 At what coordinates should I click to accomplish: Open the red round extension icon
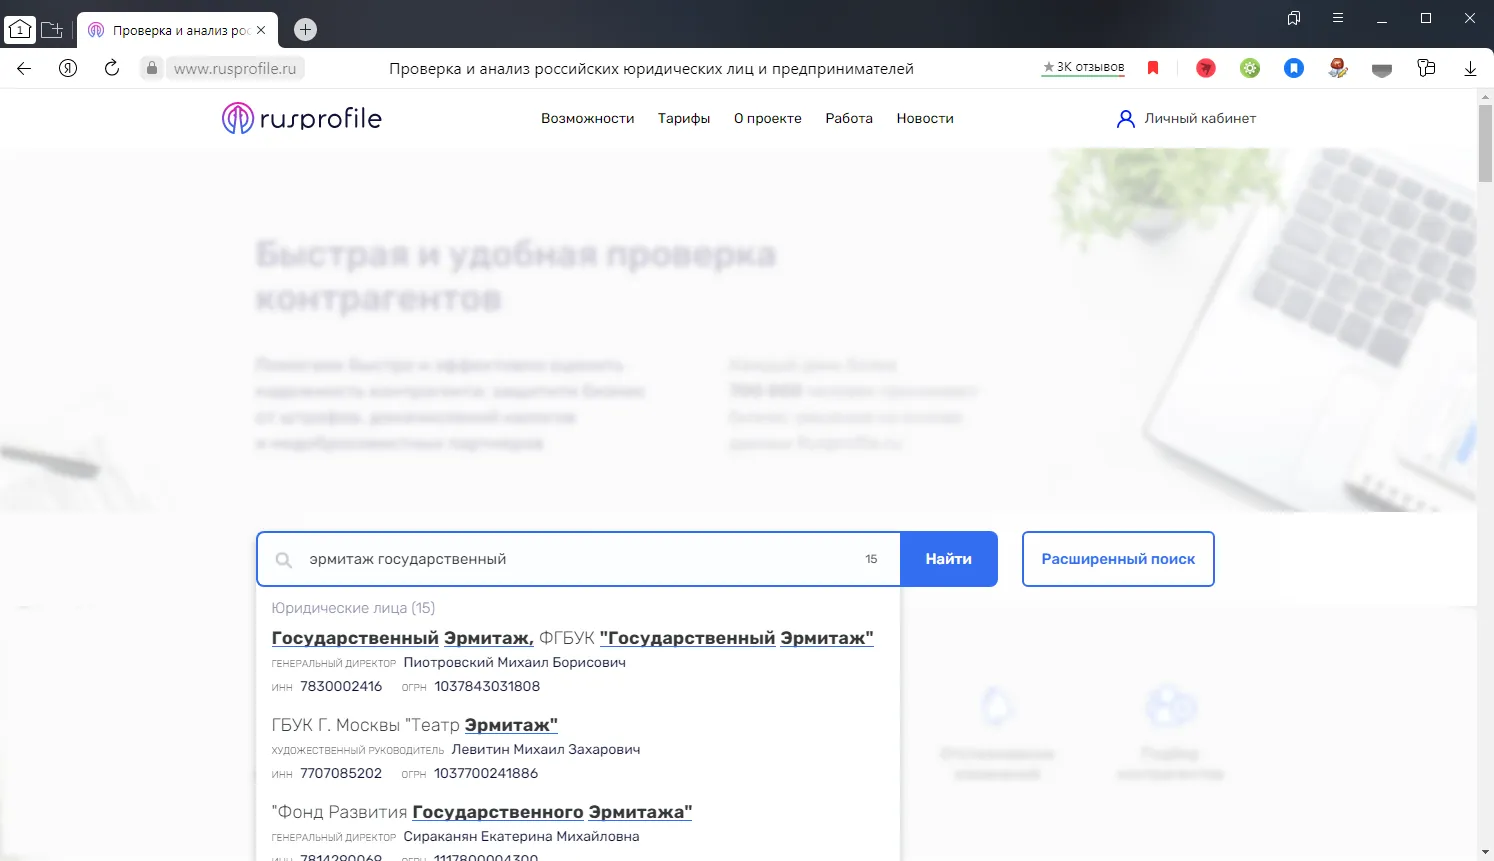click(1206, 68)
